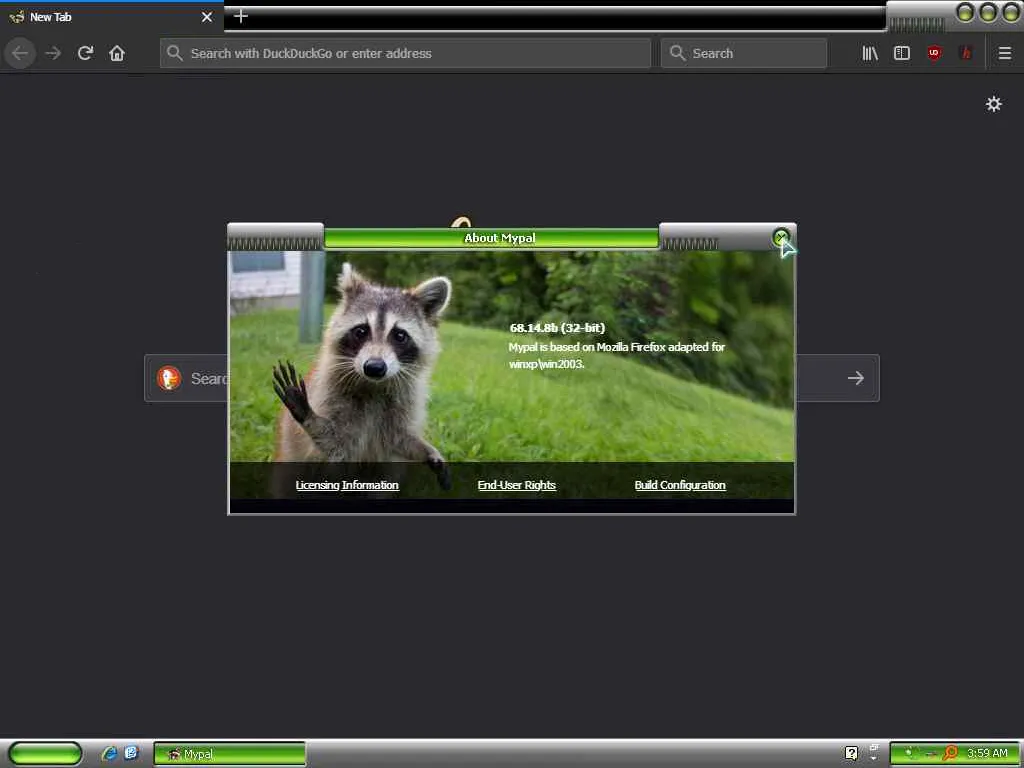
Task: Open the Licensing Information link
Action: pos(347,485)
